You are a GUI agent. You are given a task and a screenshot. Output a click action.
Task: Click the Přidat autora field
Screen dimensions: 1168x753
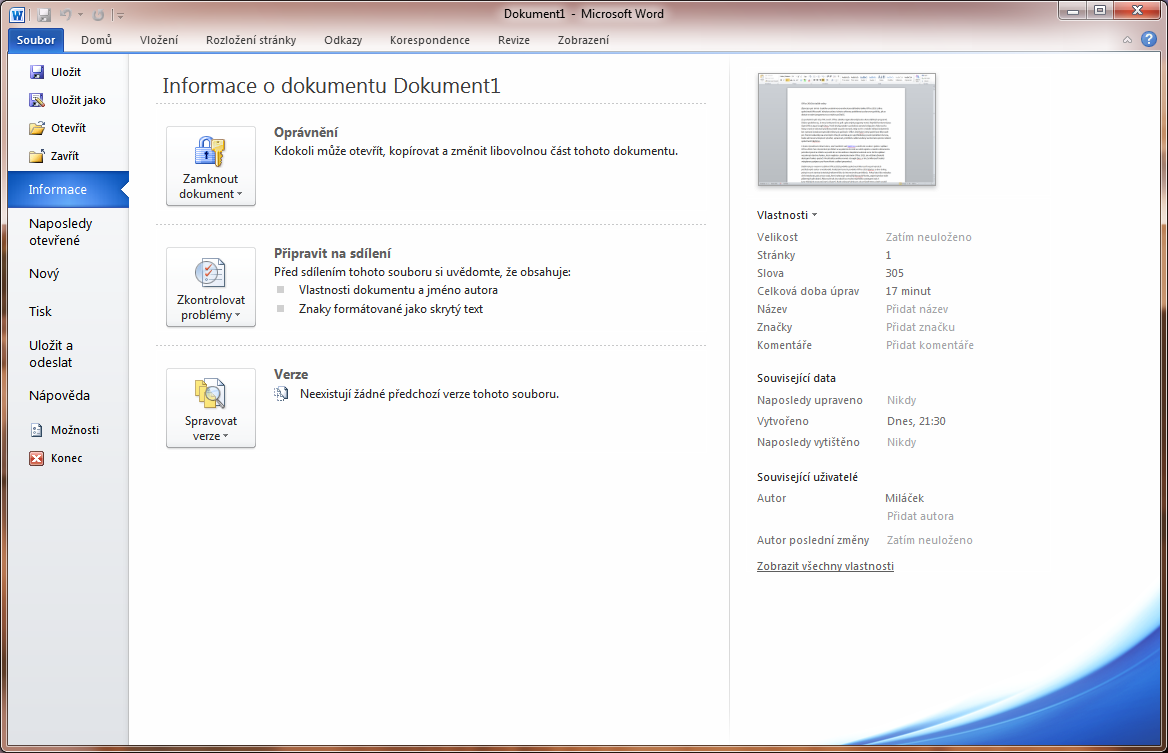920,516
